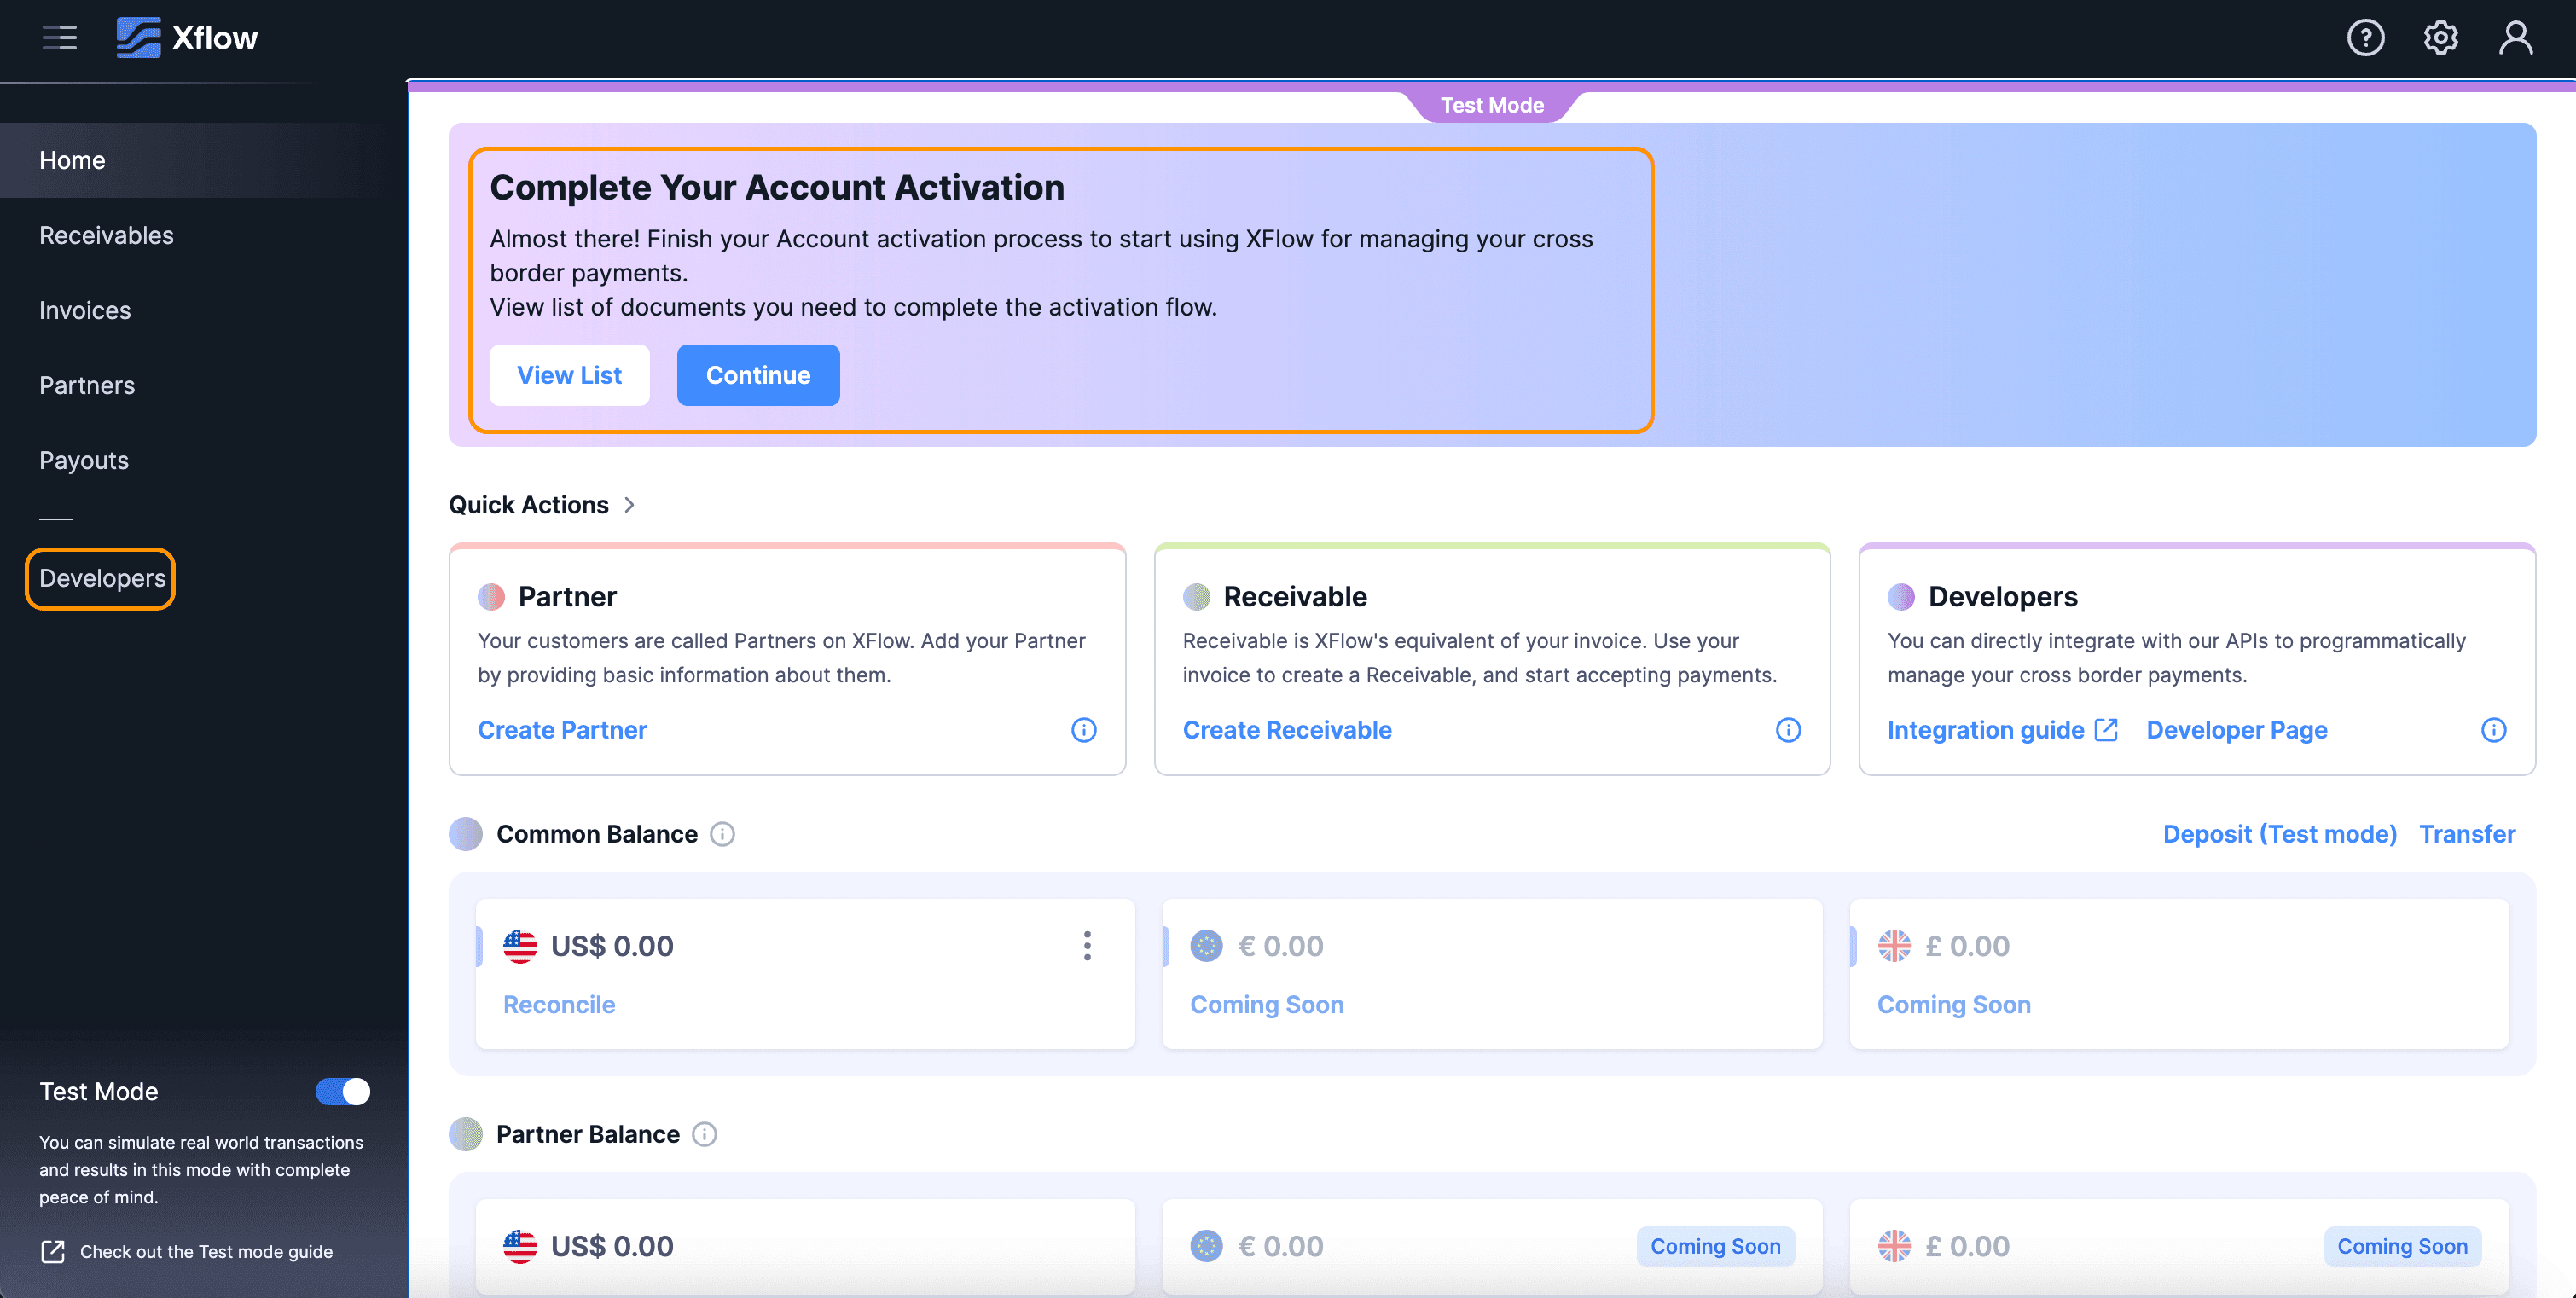Open US$ balance three-dot menu
Viewport: 2576px width, 1298px height.
pyautogui.click(x=1087, y=945)
